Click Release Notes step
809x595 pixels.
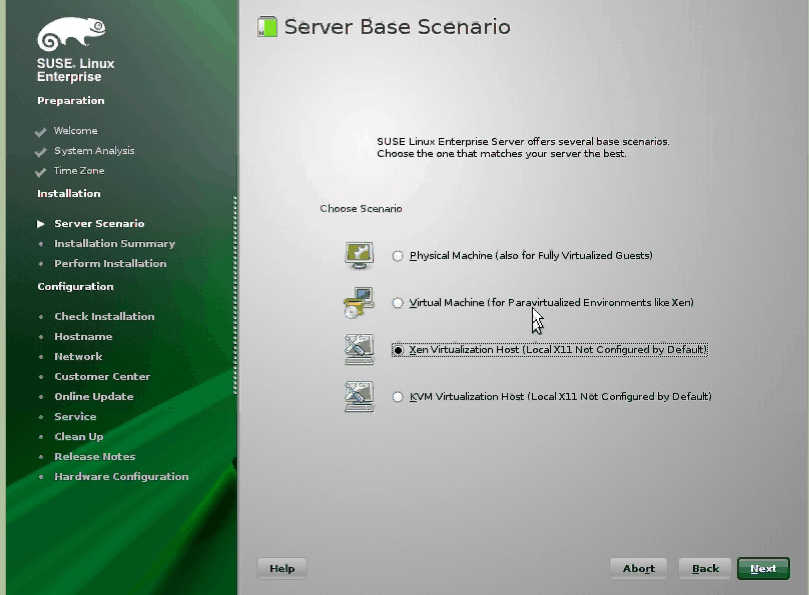[95, 457]
